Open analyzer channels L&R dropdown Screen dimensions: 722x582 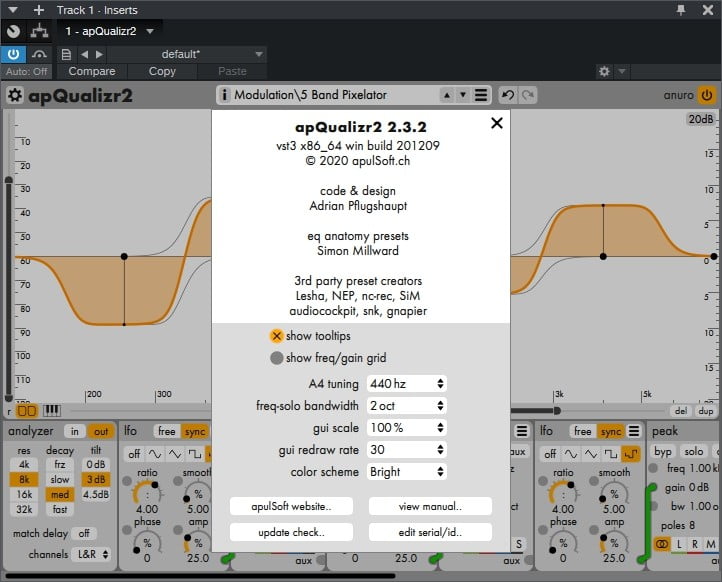(x=92, y=554)
